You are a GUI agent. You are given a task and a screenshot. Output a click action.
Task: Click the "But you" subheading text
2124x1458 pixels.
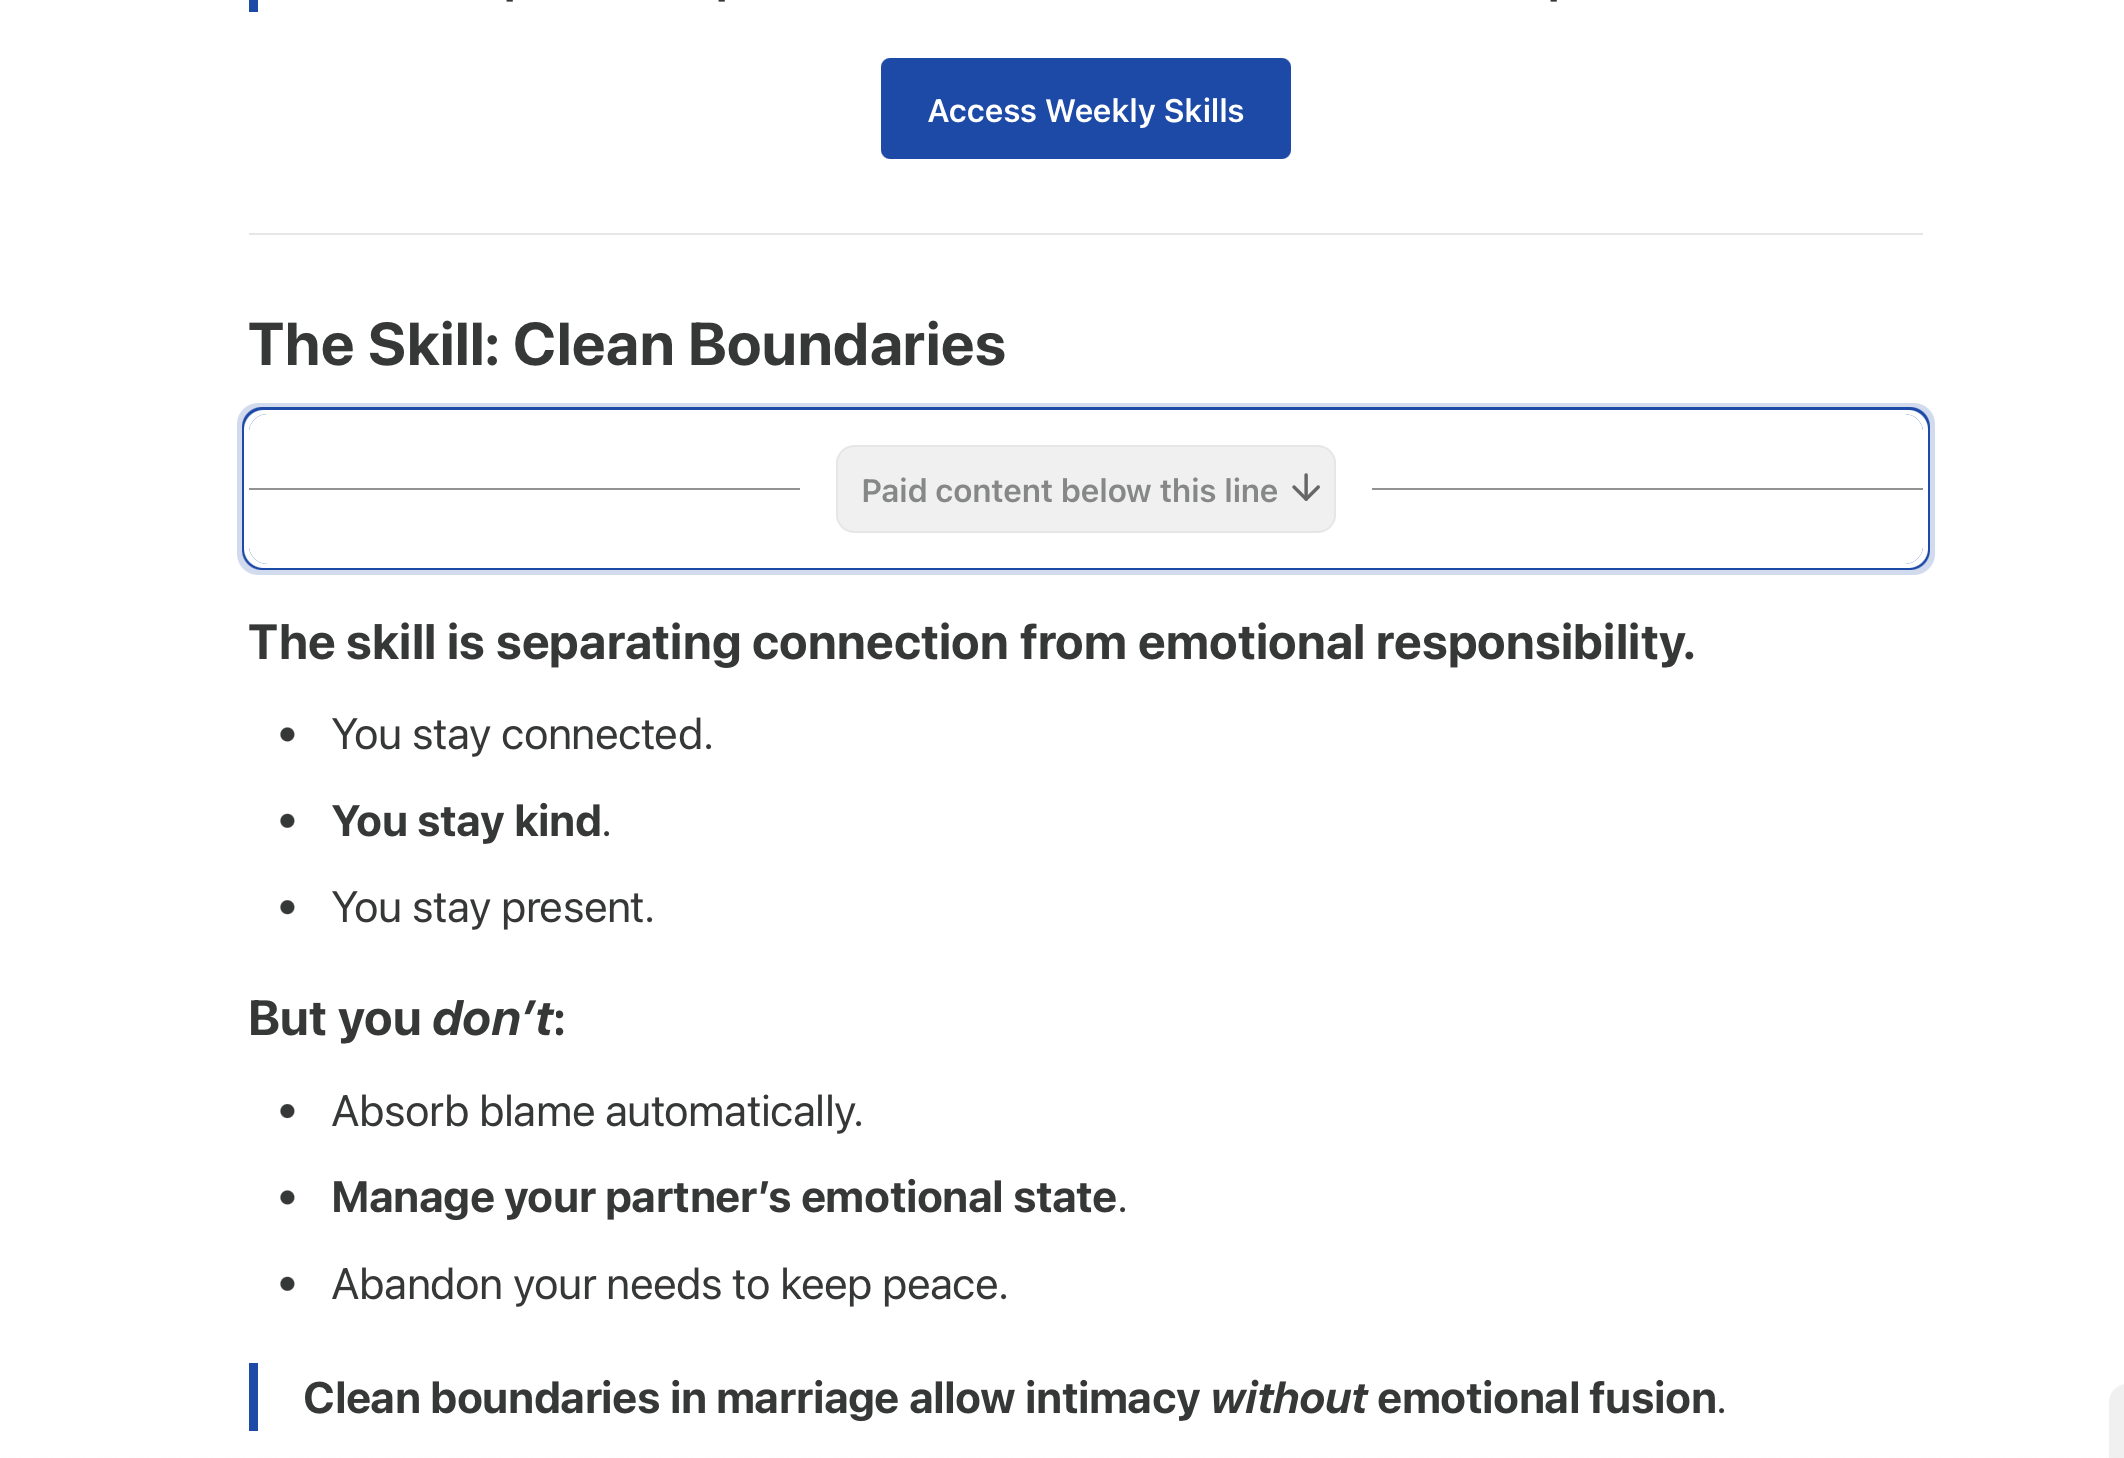pos(336,1019)
